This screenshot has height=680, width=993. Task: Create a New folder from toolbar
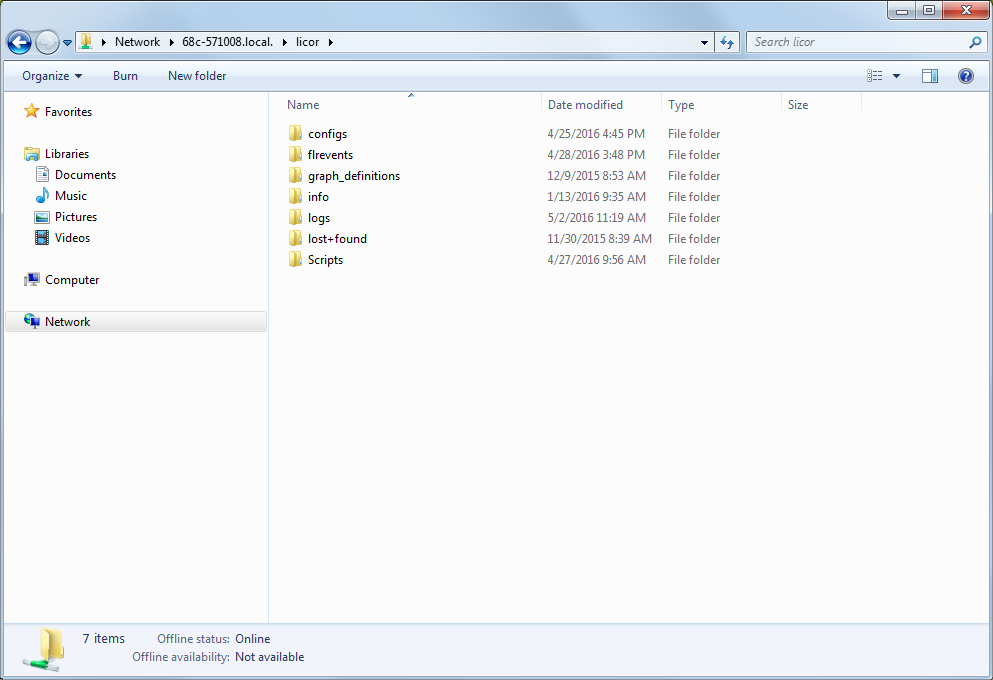click(197, 76)
